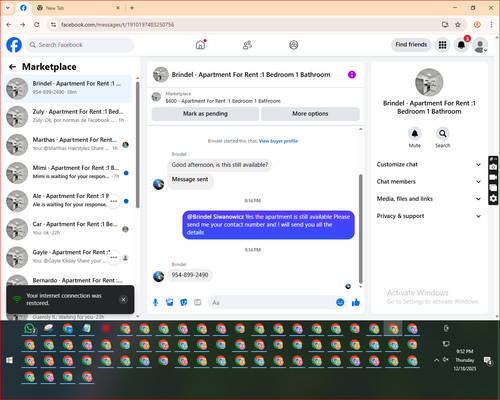Click Find friends button
The height and width of the screenshot is (400, 500).
coord(411,45)
